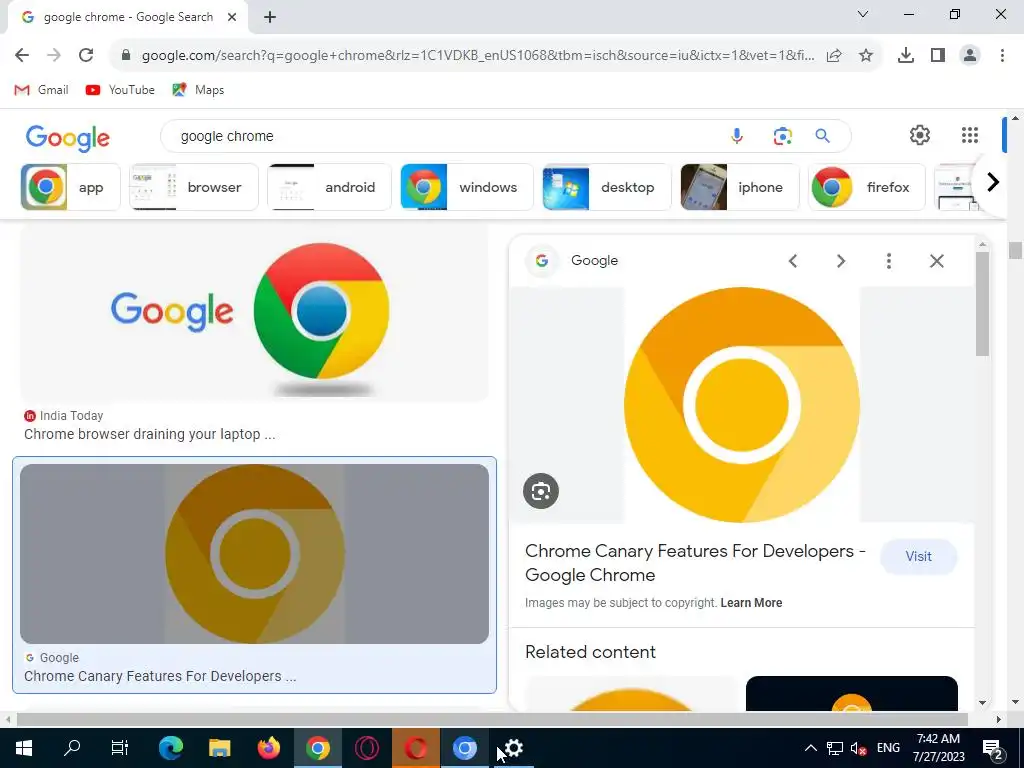Open the 'Learn More' copyright link

click(751, 603)
